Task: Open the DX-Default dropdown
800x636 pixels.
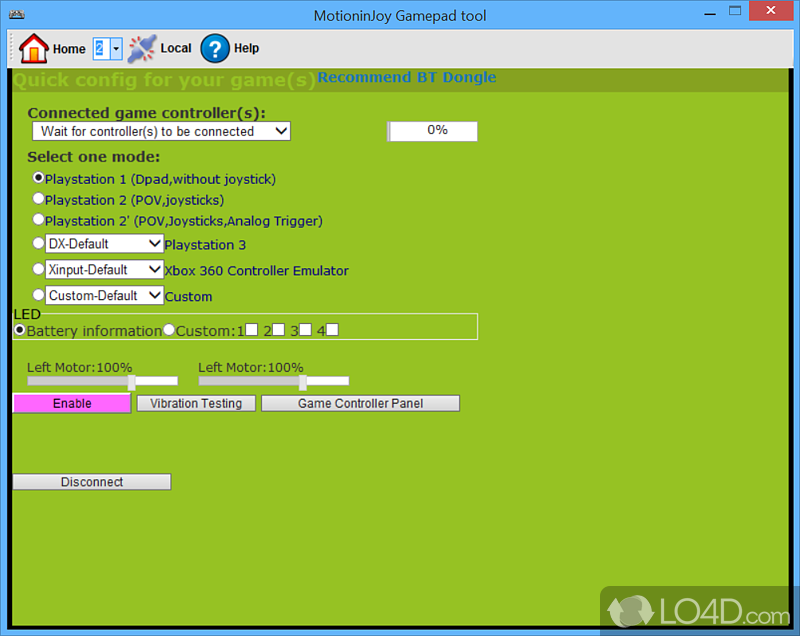Action: point(104,244)
